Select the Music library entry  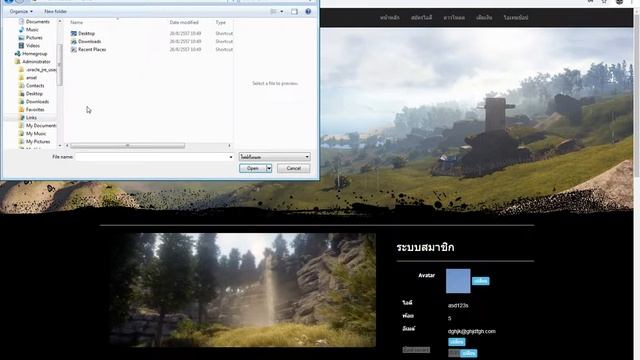(x=29, y=29)
